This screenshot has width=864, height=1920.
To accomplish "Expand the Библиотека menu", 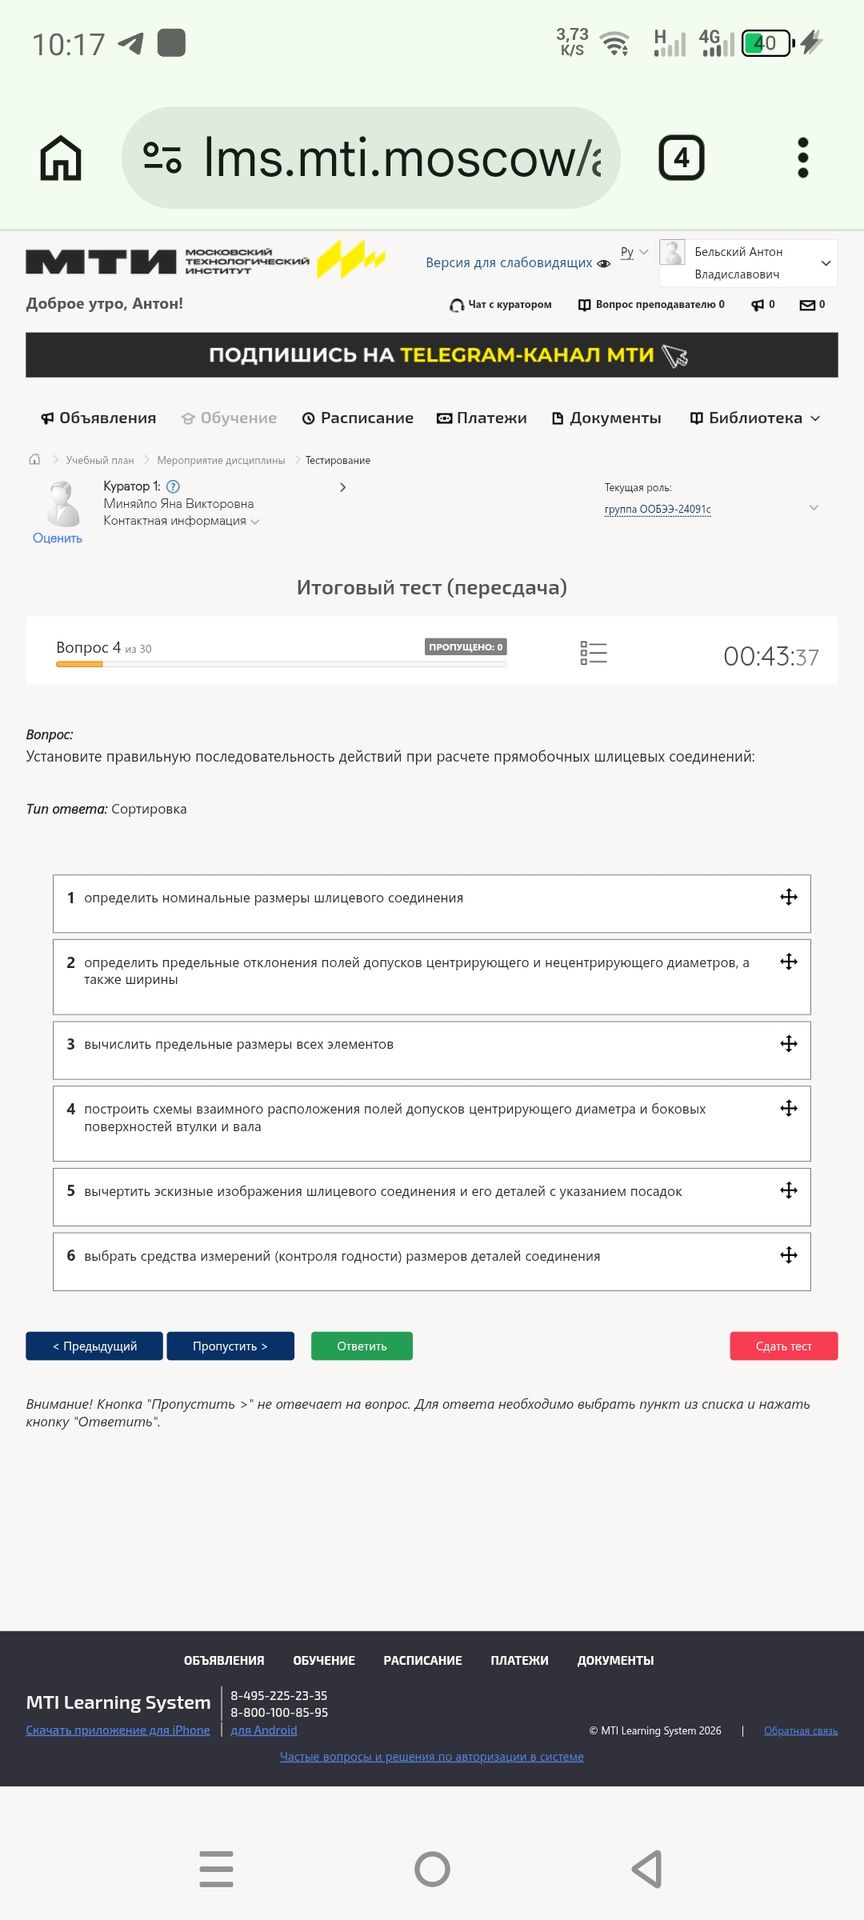I will tap(755, 418).
